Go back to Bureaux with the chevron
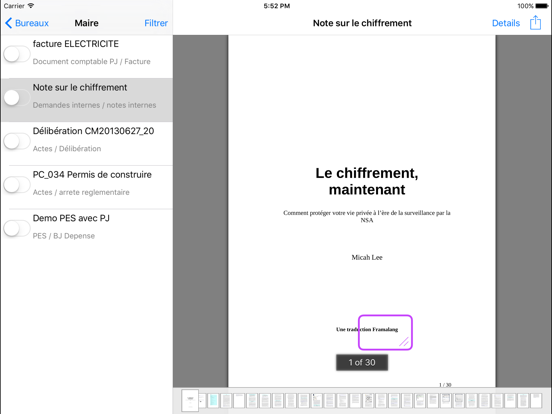This screenshot has width=552, height=414. (x=27, y=23)
